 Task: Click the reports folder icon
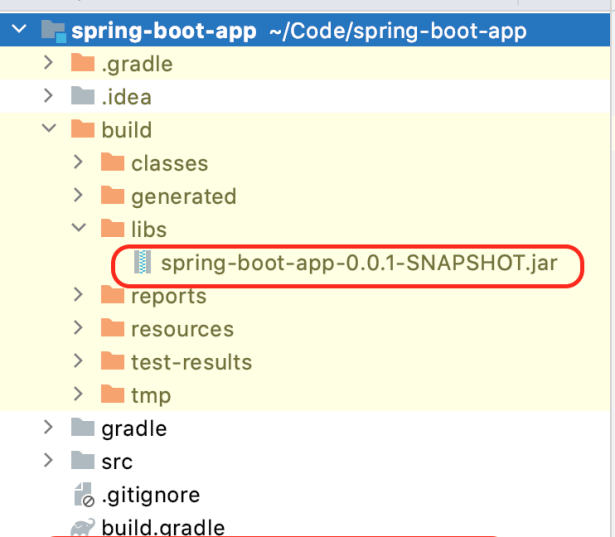(x=113, y=295)
